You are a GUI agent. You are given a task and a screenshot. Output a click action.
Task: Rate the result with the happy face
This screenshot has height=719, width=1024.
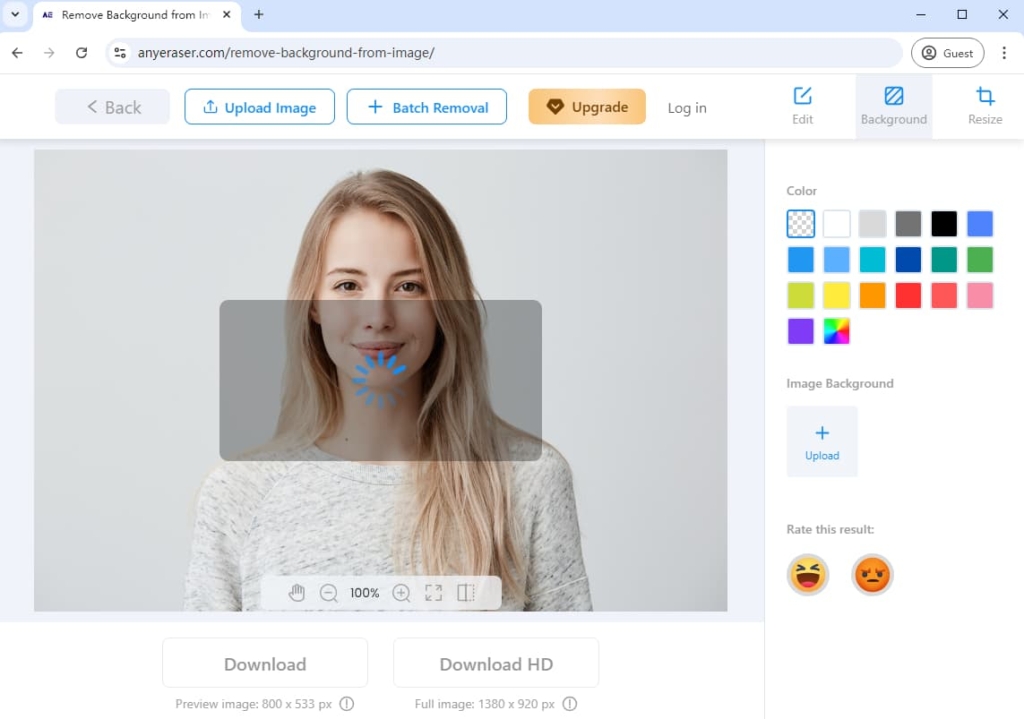[808, 575]
